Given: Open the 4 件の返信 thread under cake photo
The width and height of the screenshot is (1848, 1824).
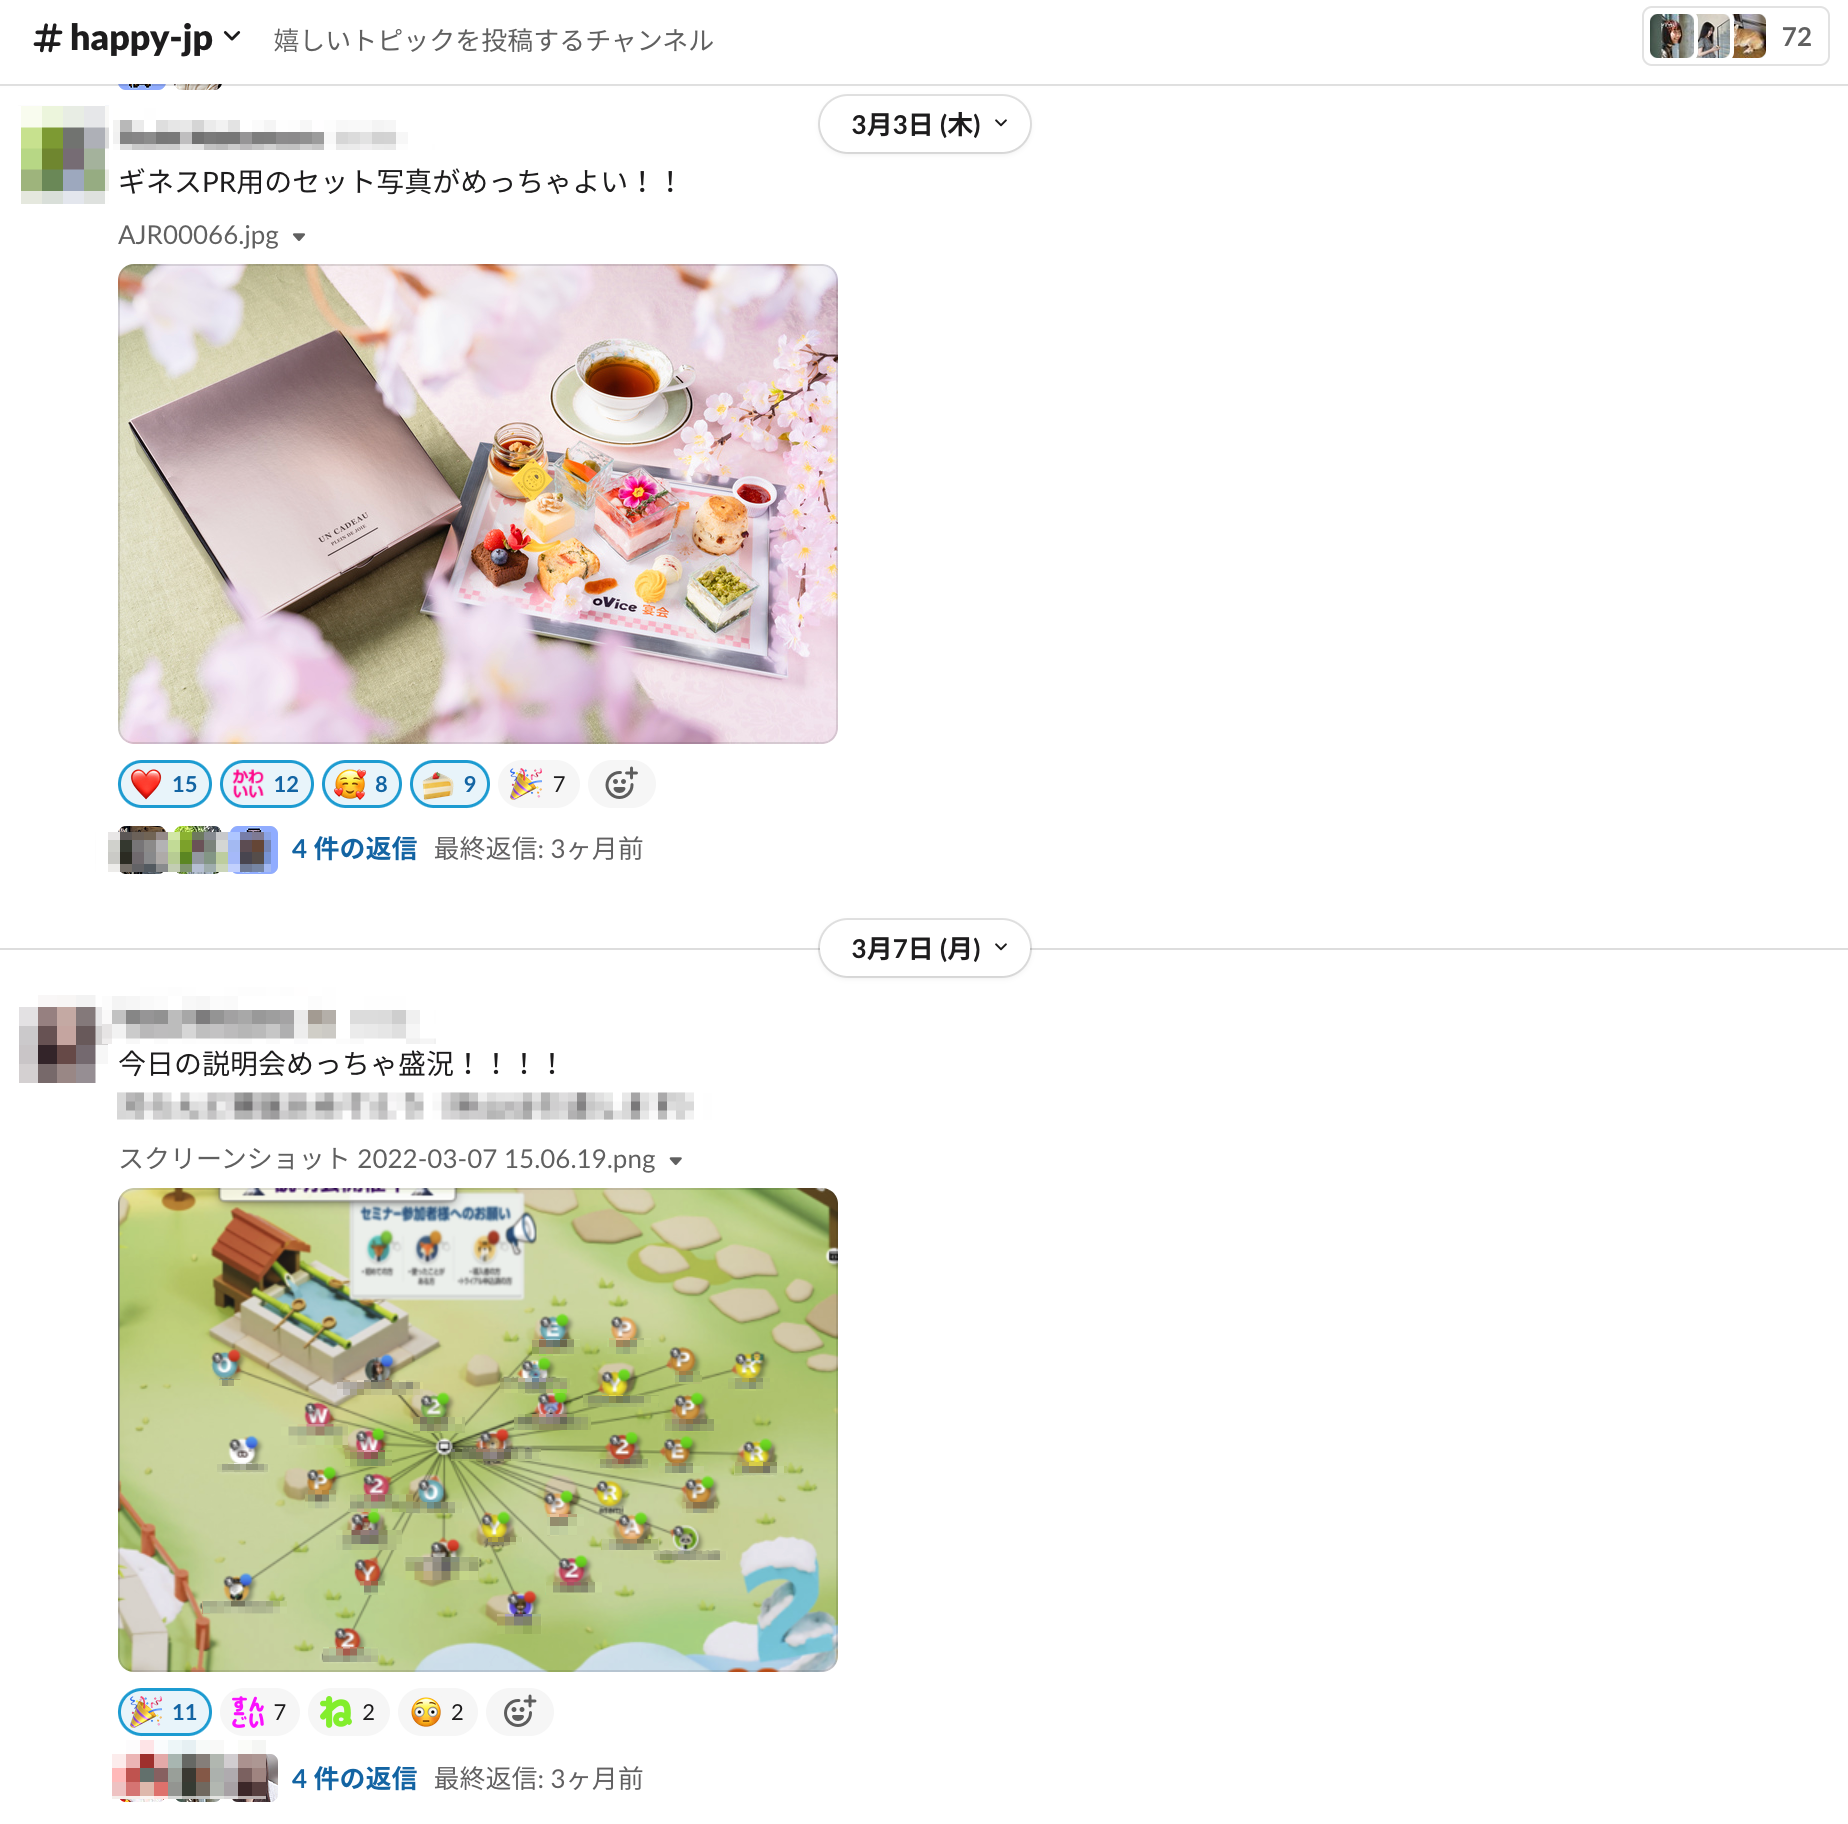Looking at the screenshot, I should click(x=354, y=849).
